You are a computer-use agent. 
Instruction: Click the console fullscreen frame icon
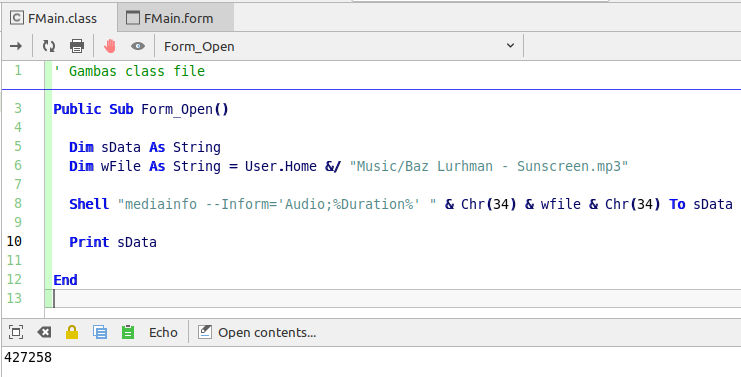tap(16, 332)
